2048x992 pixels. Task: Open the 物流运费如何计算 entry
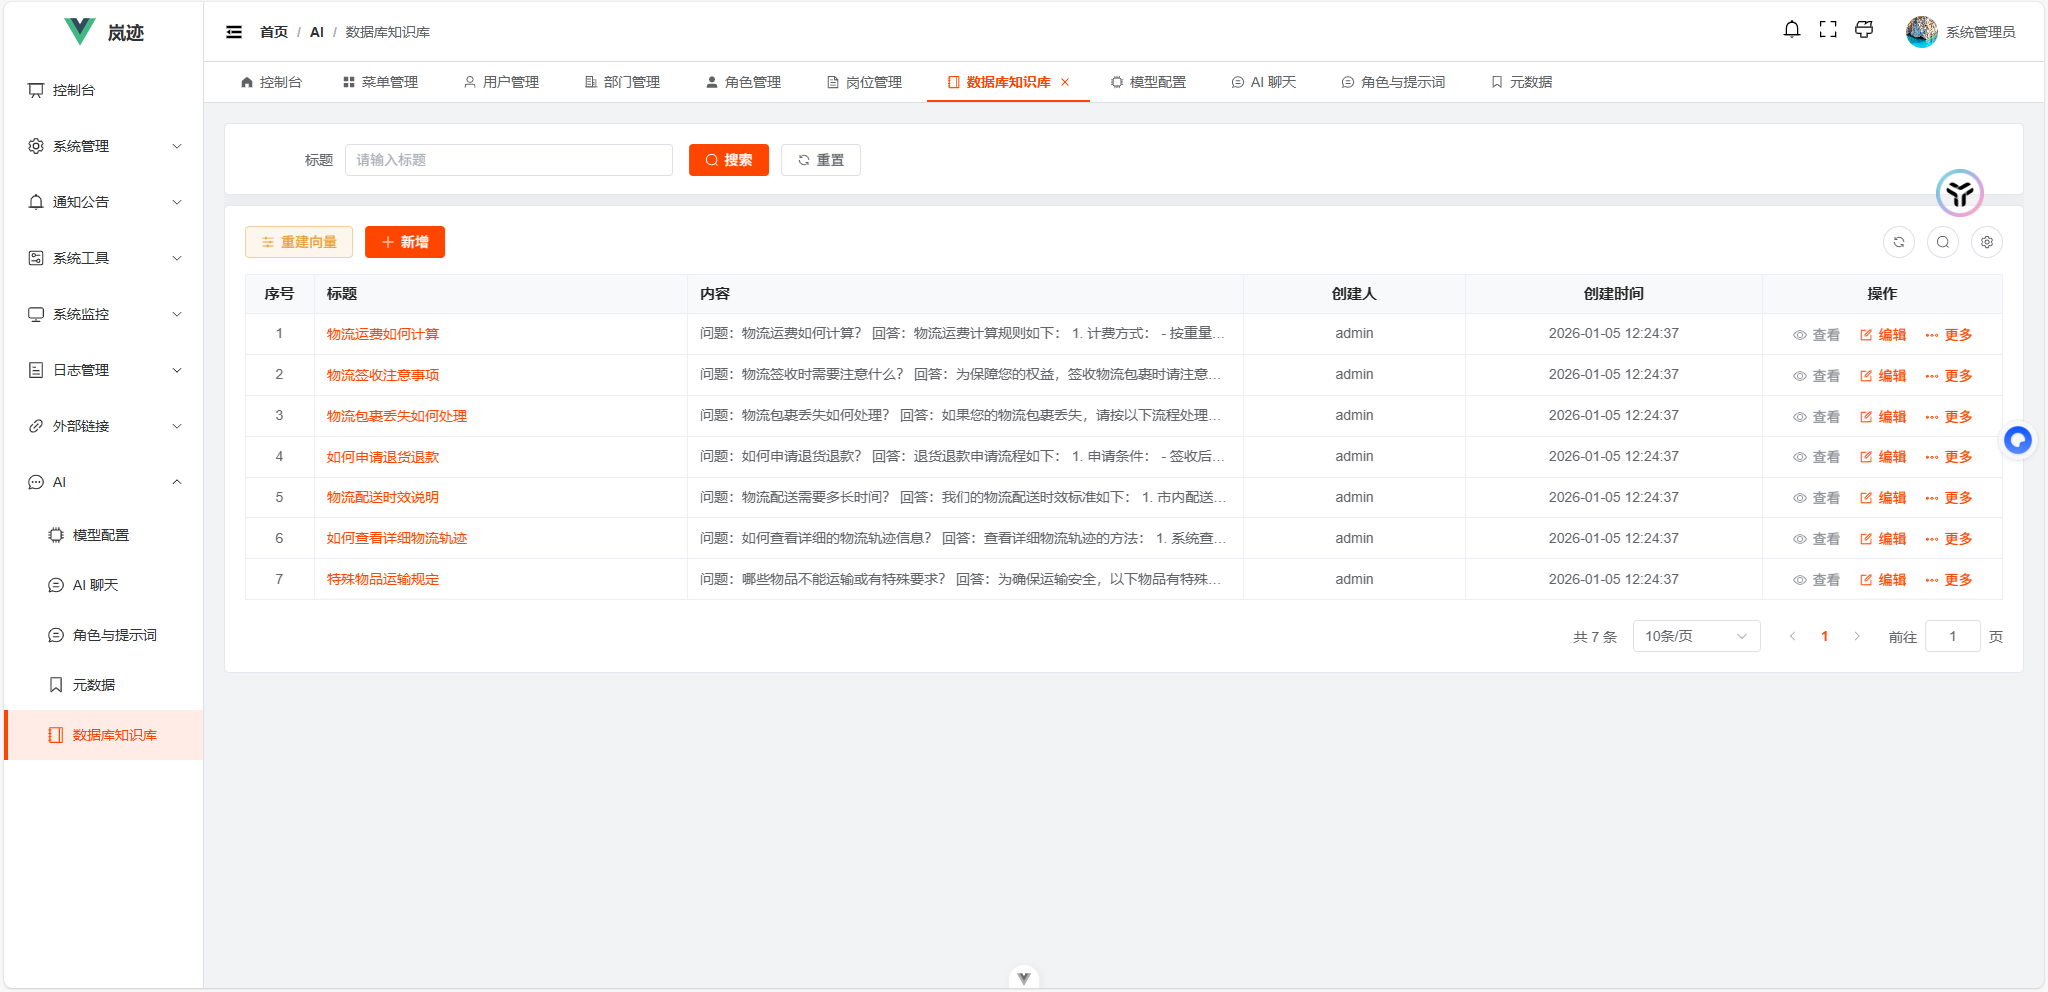pyautogui.click(x=383, y=333)
